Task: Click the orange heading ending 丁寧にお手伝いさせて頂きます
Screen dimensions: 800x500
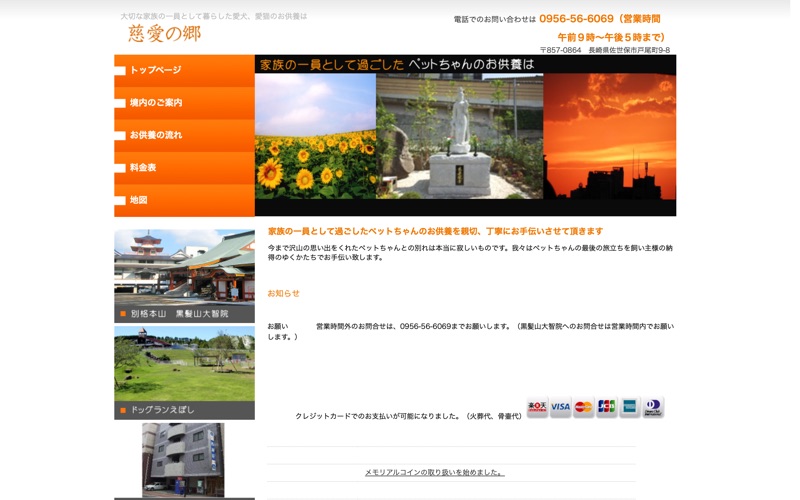Action: 435,231
